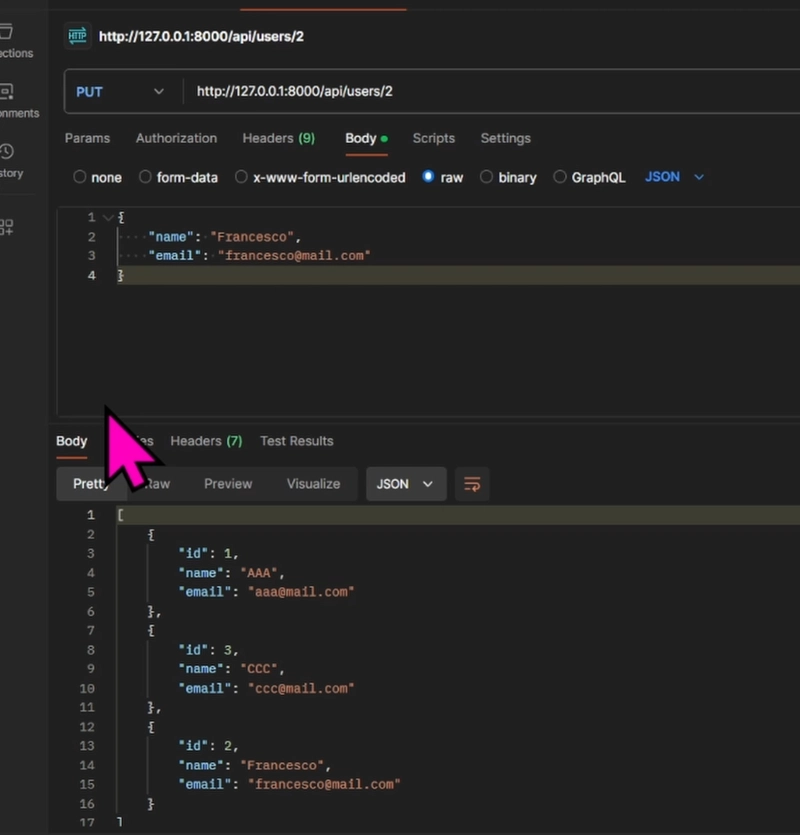This screenshot has height=835, width=800.
Task: Click "CCC" name value in response
Action: click(x=259, y=669)
